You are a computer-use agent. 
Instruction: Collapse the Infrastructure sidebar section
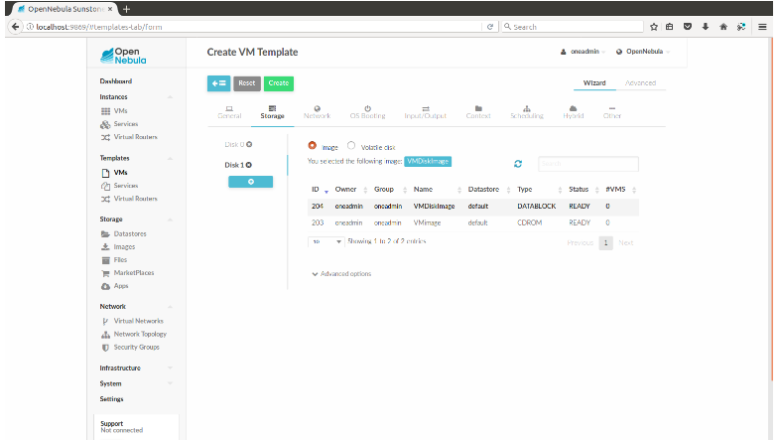[169, 368]
